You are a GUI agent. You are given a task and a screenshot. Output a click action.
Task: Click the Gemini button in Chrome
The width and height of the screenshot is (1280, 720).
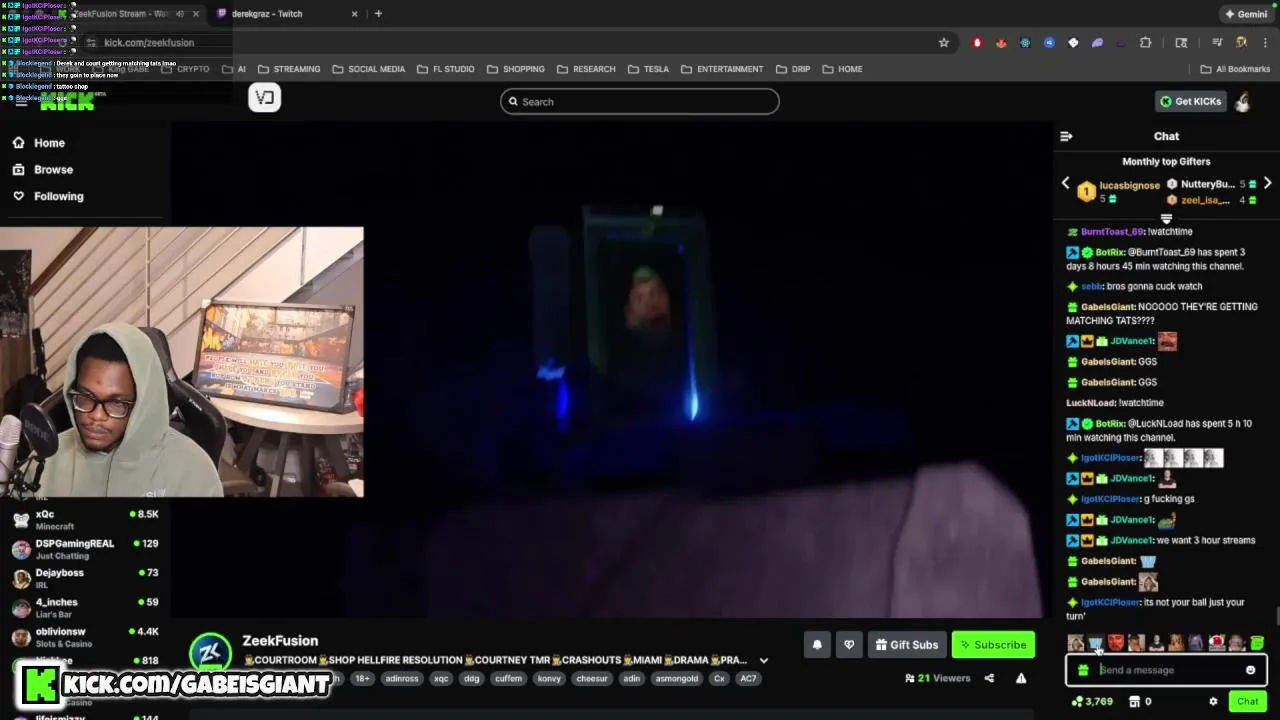click(1246, 14)
